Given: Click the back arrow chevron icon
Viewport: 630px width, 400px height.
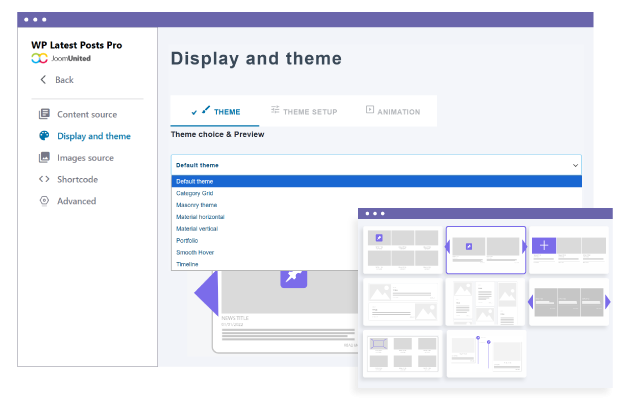Looking at the screenshot, I should [x=43, y=80].
